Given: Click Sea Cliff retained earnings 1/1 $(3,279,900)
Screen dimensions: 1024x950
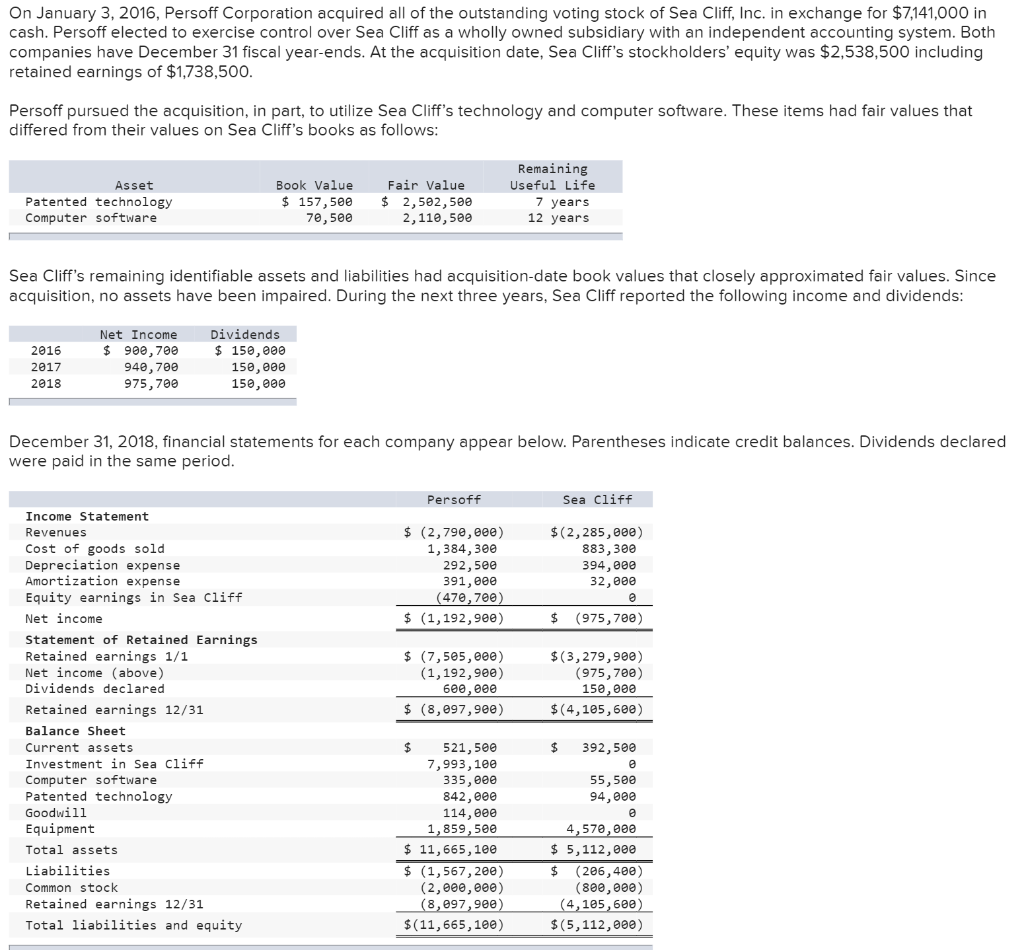Looking at the screenshot, I should click(597, 656).
